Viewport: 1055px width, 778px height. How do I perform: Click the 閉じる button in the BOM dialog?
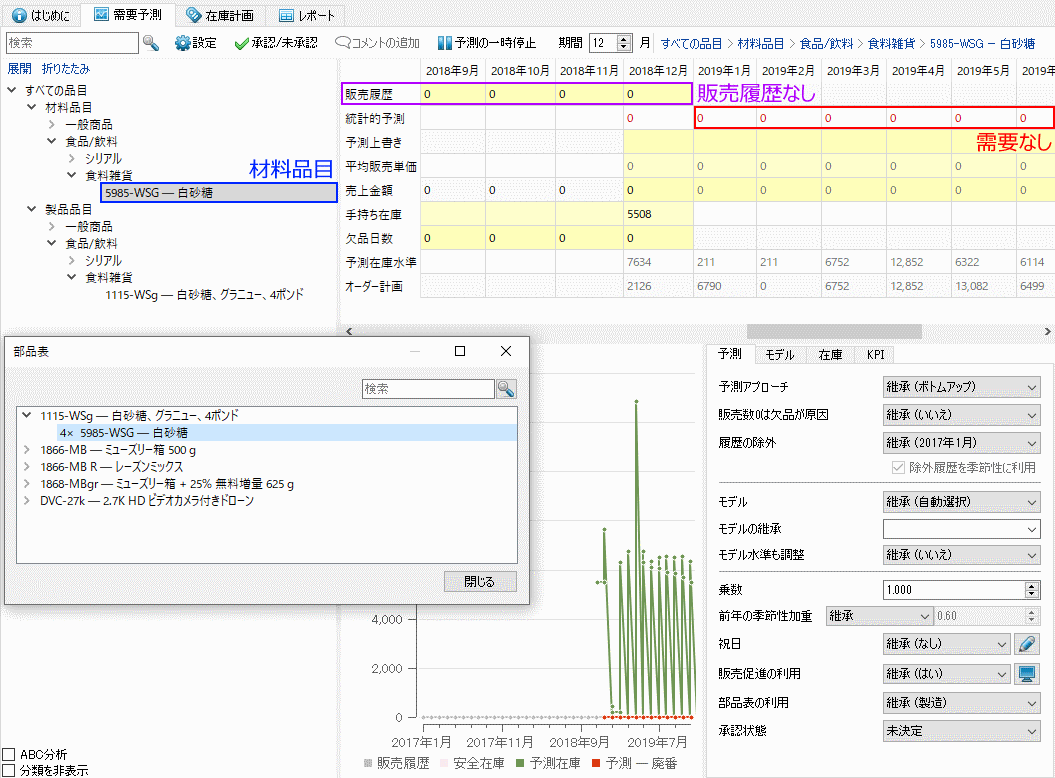tap(480, 581)
